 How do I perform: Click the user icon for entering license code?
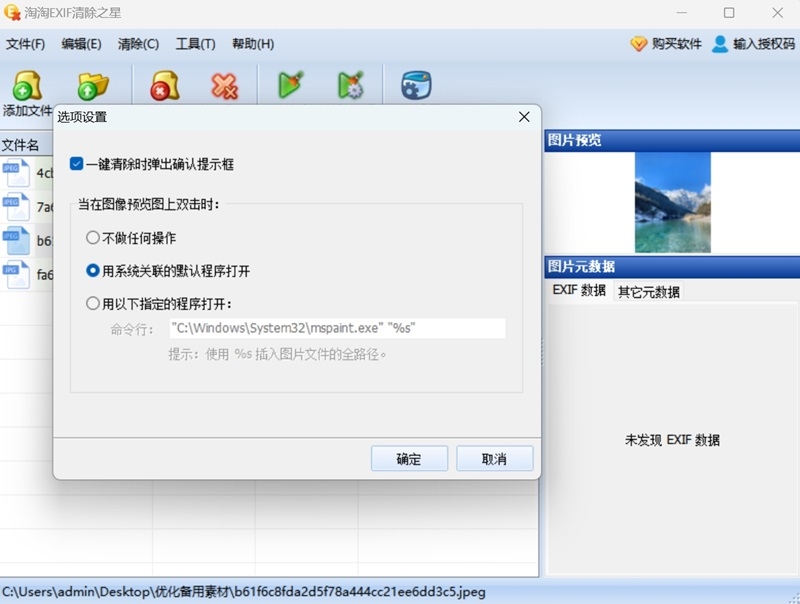click(720, 44)
